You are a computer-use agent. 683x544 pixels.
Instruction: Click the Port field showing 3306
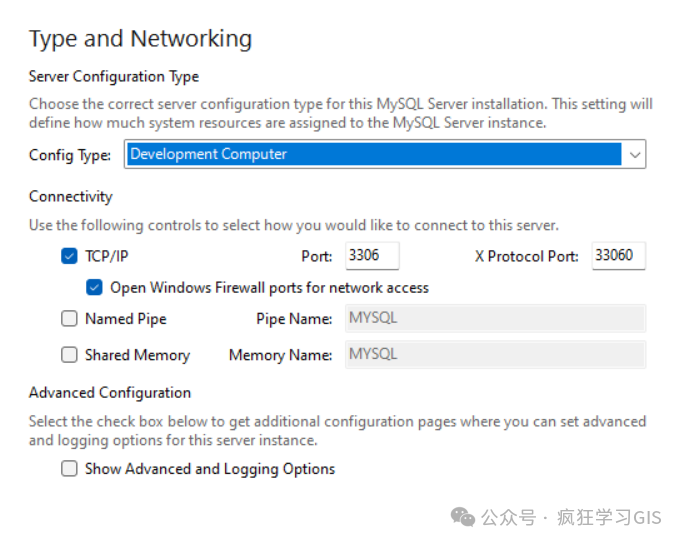tap(372, 256)
